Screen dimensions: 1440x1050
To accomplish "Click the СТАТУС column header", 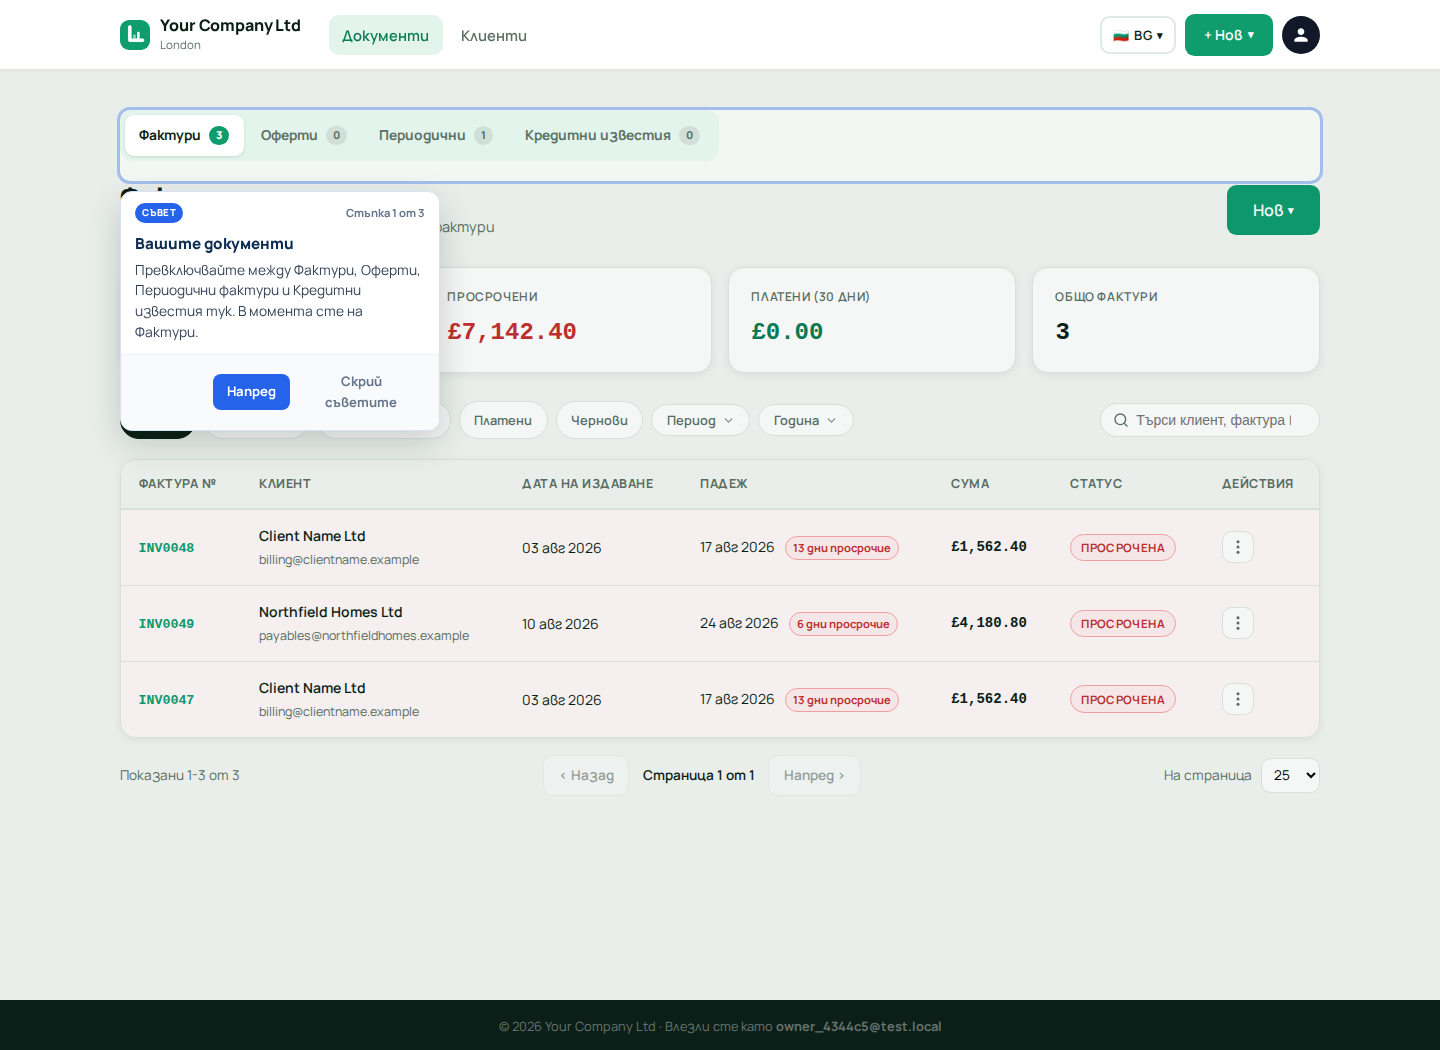I will pos(1096,483).
